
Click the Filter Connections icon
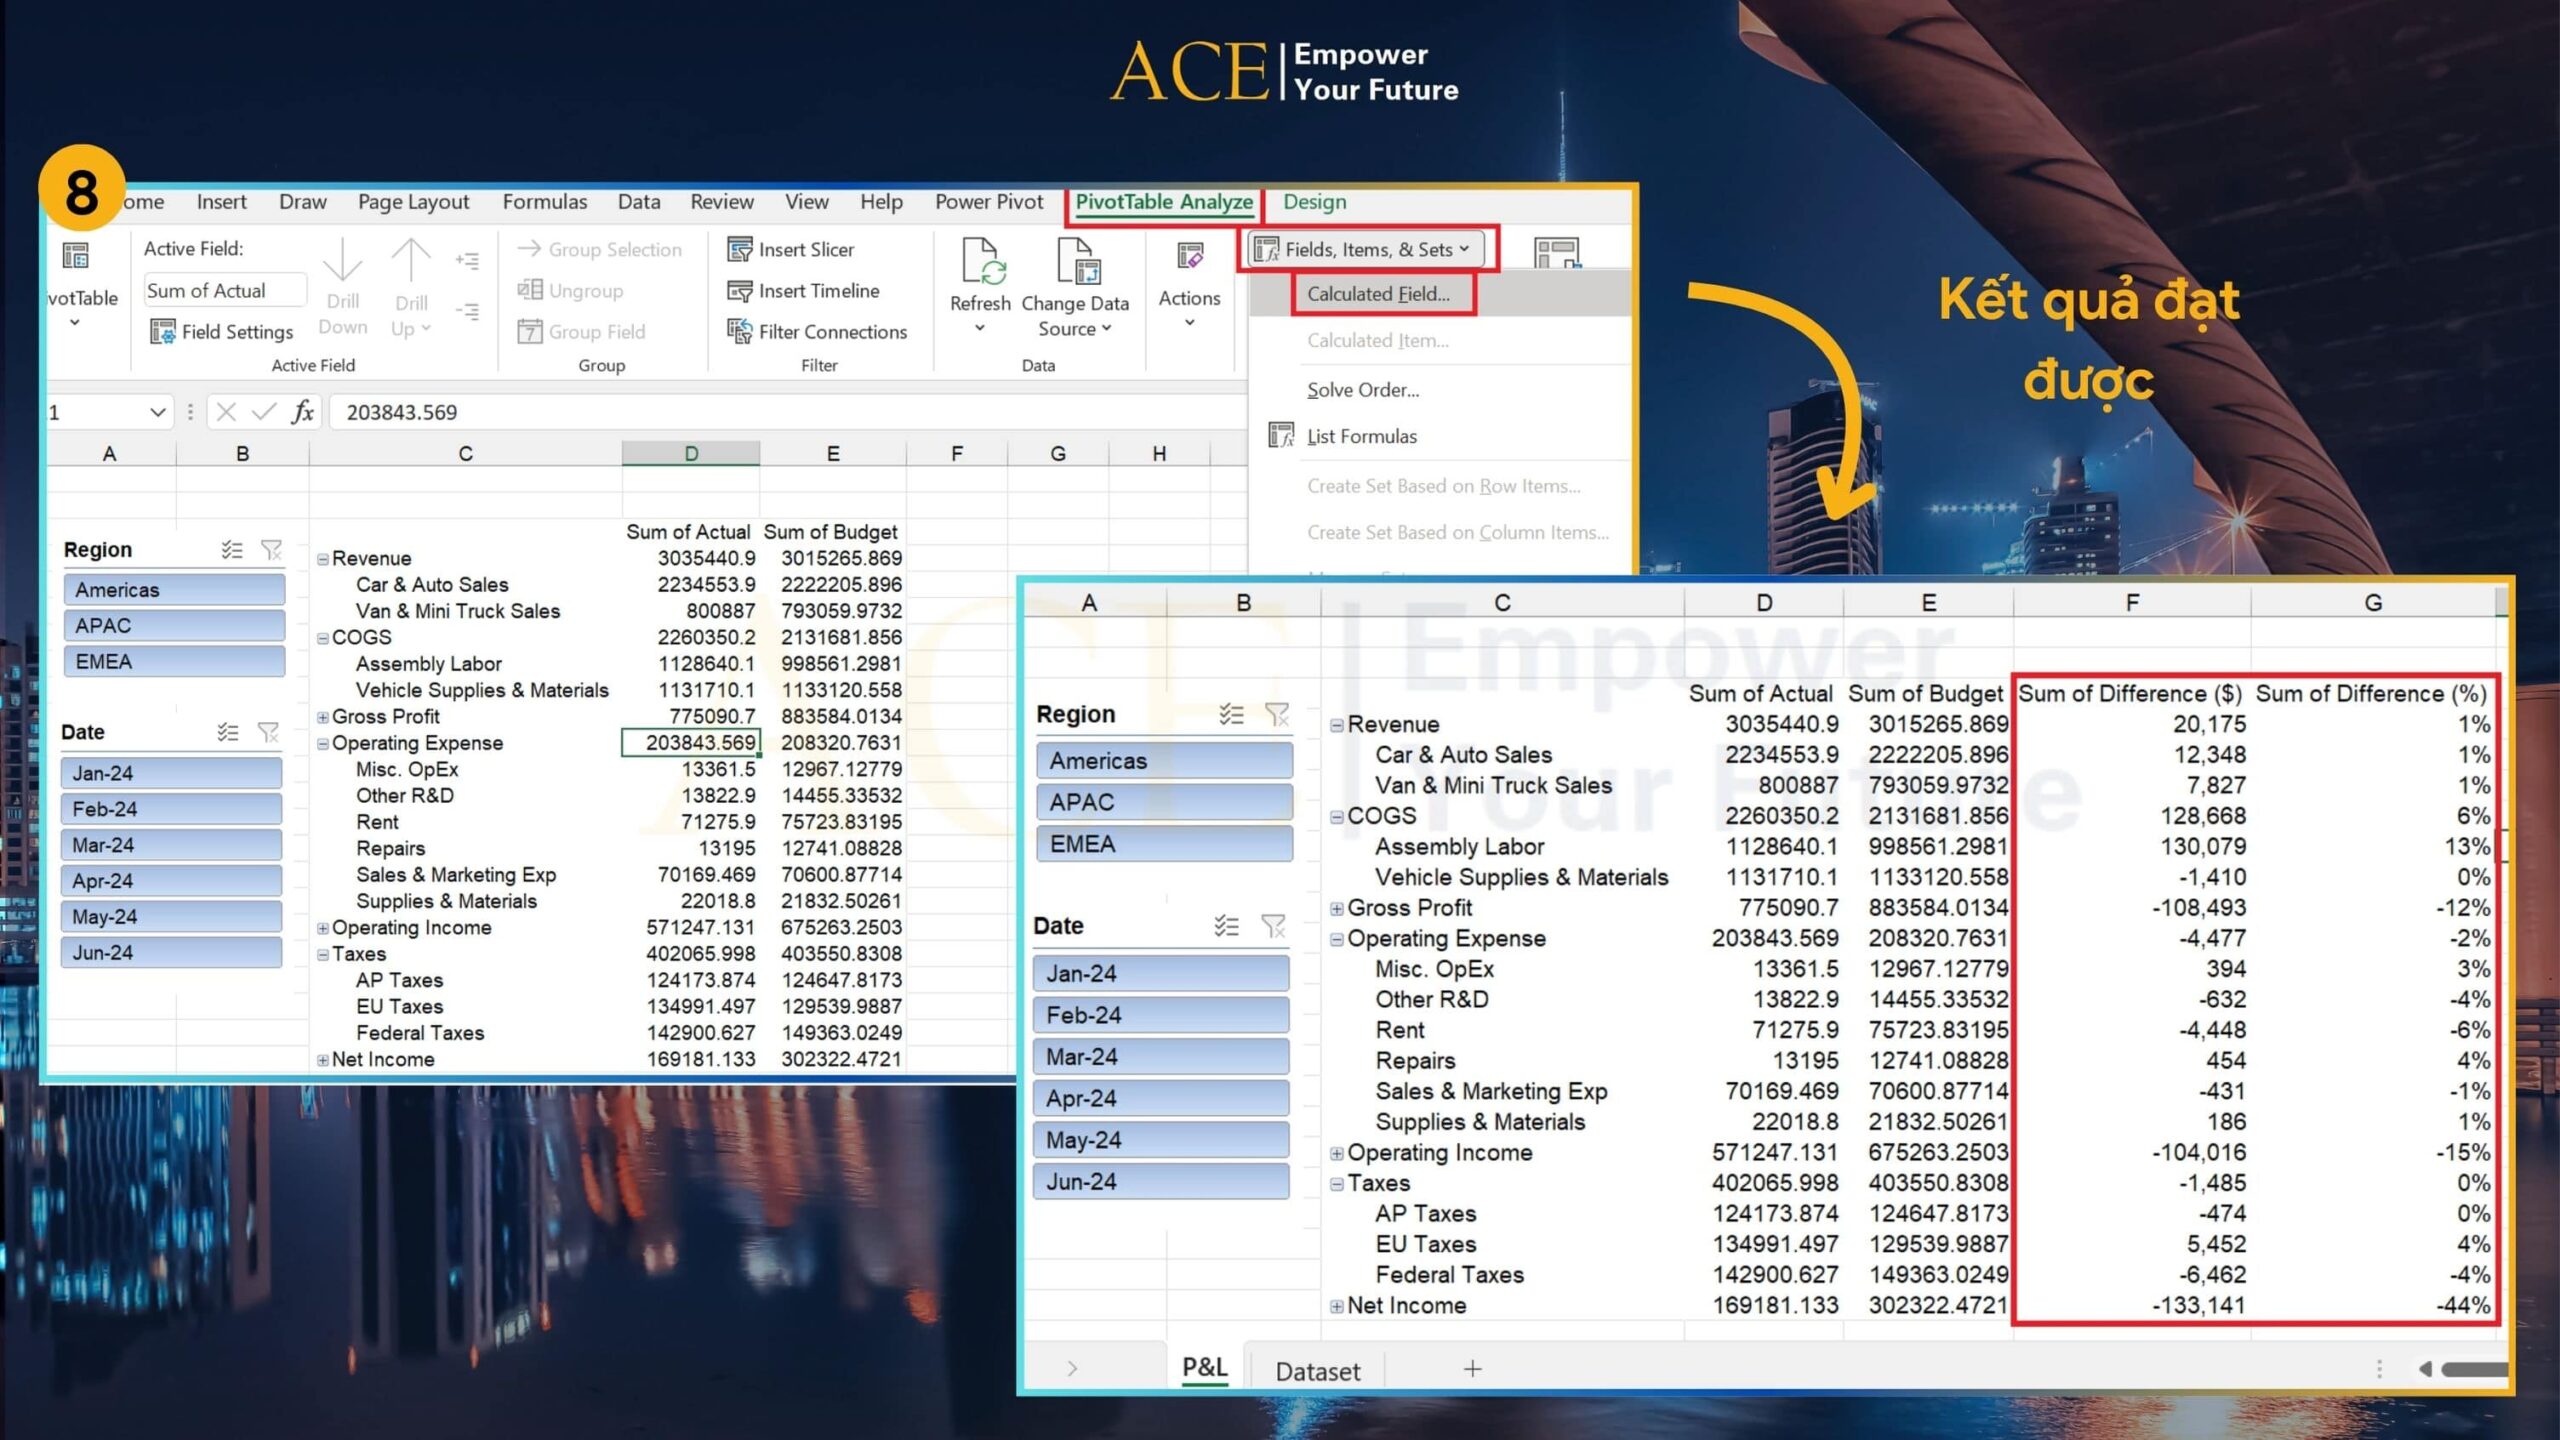740,331
